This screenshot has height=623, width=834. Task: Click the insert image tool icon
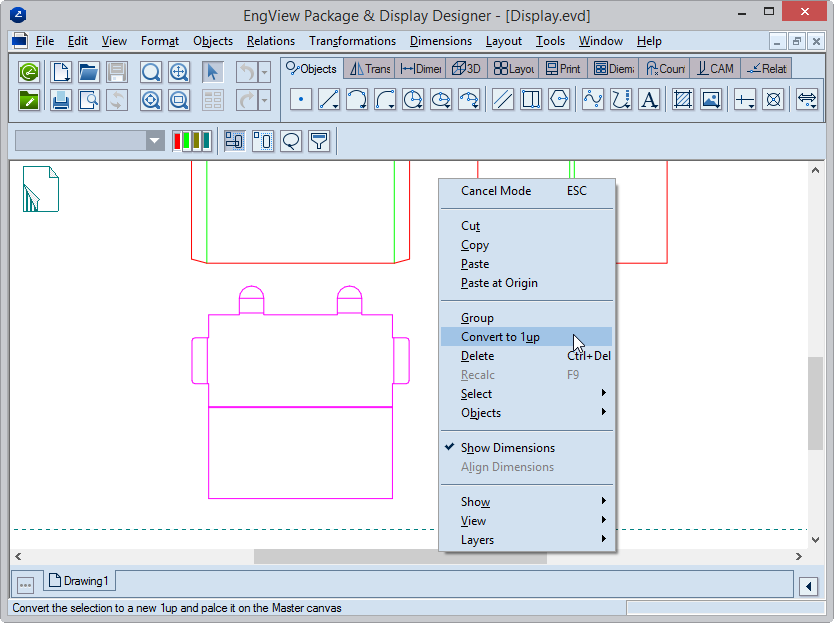711,99
